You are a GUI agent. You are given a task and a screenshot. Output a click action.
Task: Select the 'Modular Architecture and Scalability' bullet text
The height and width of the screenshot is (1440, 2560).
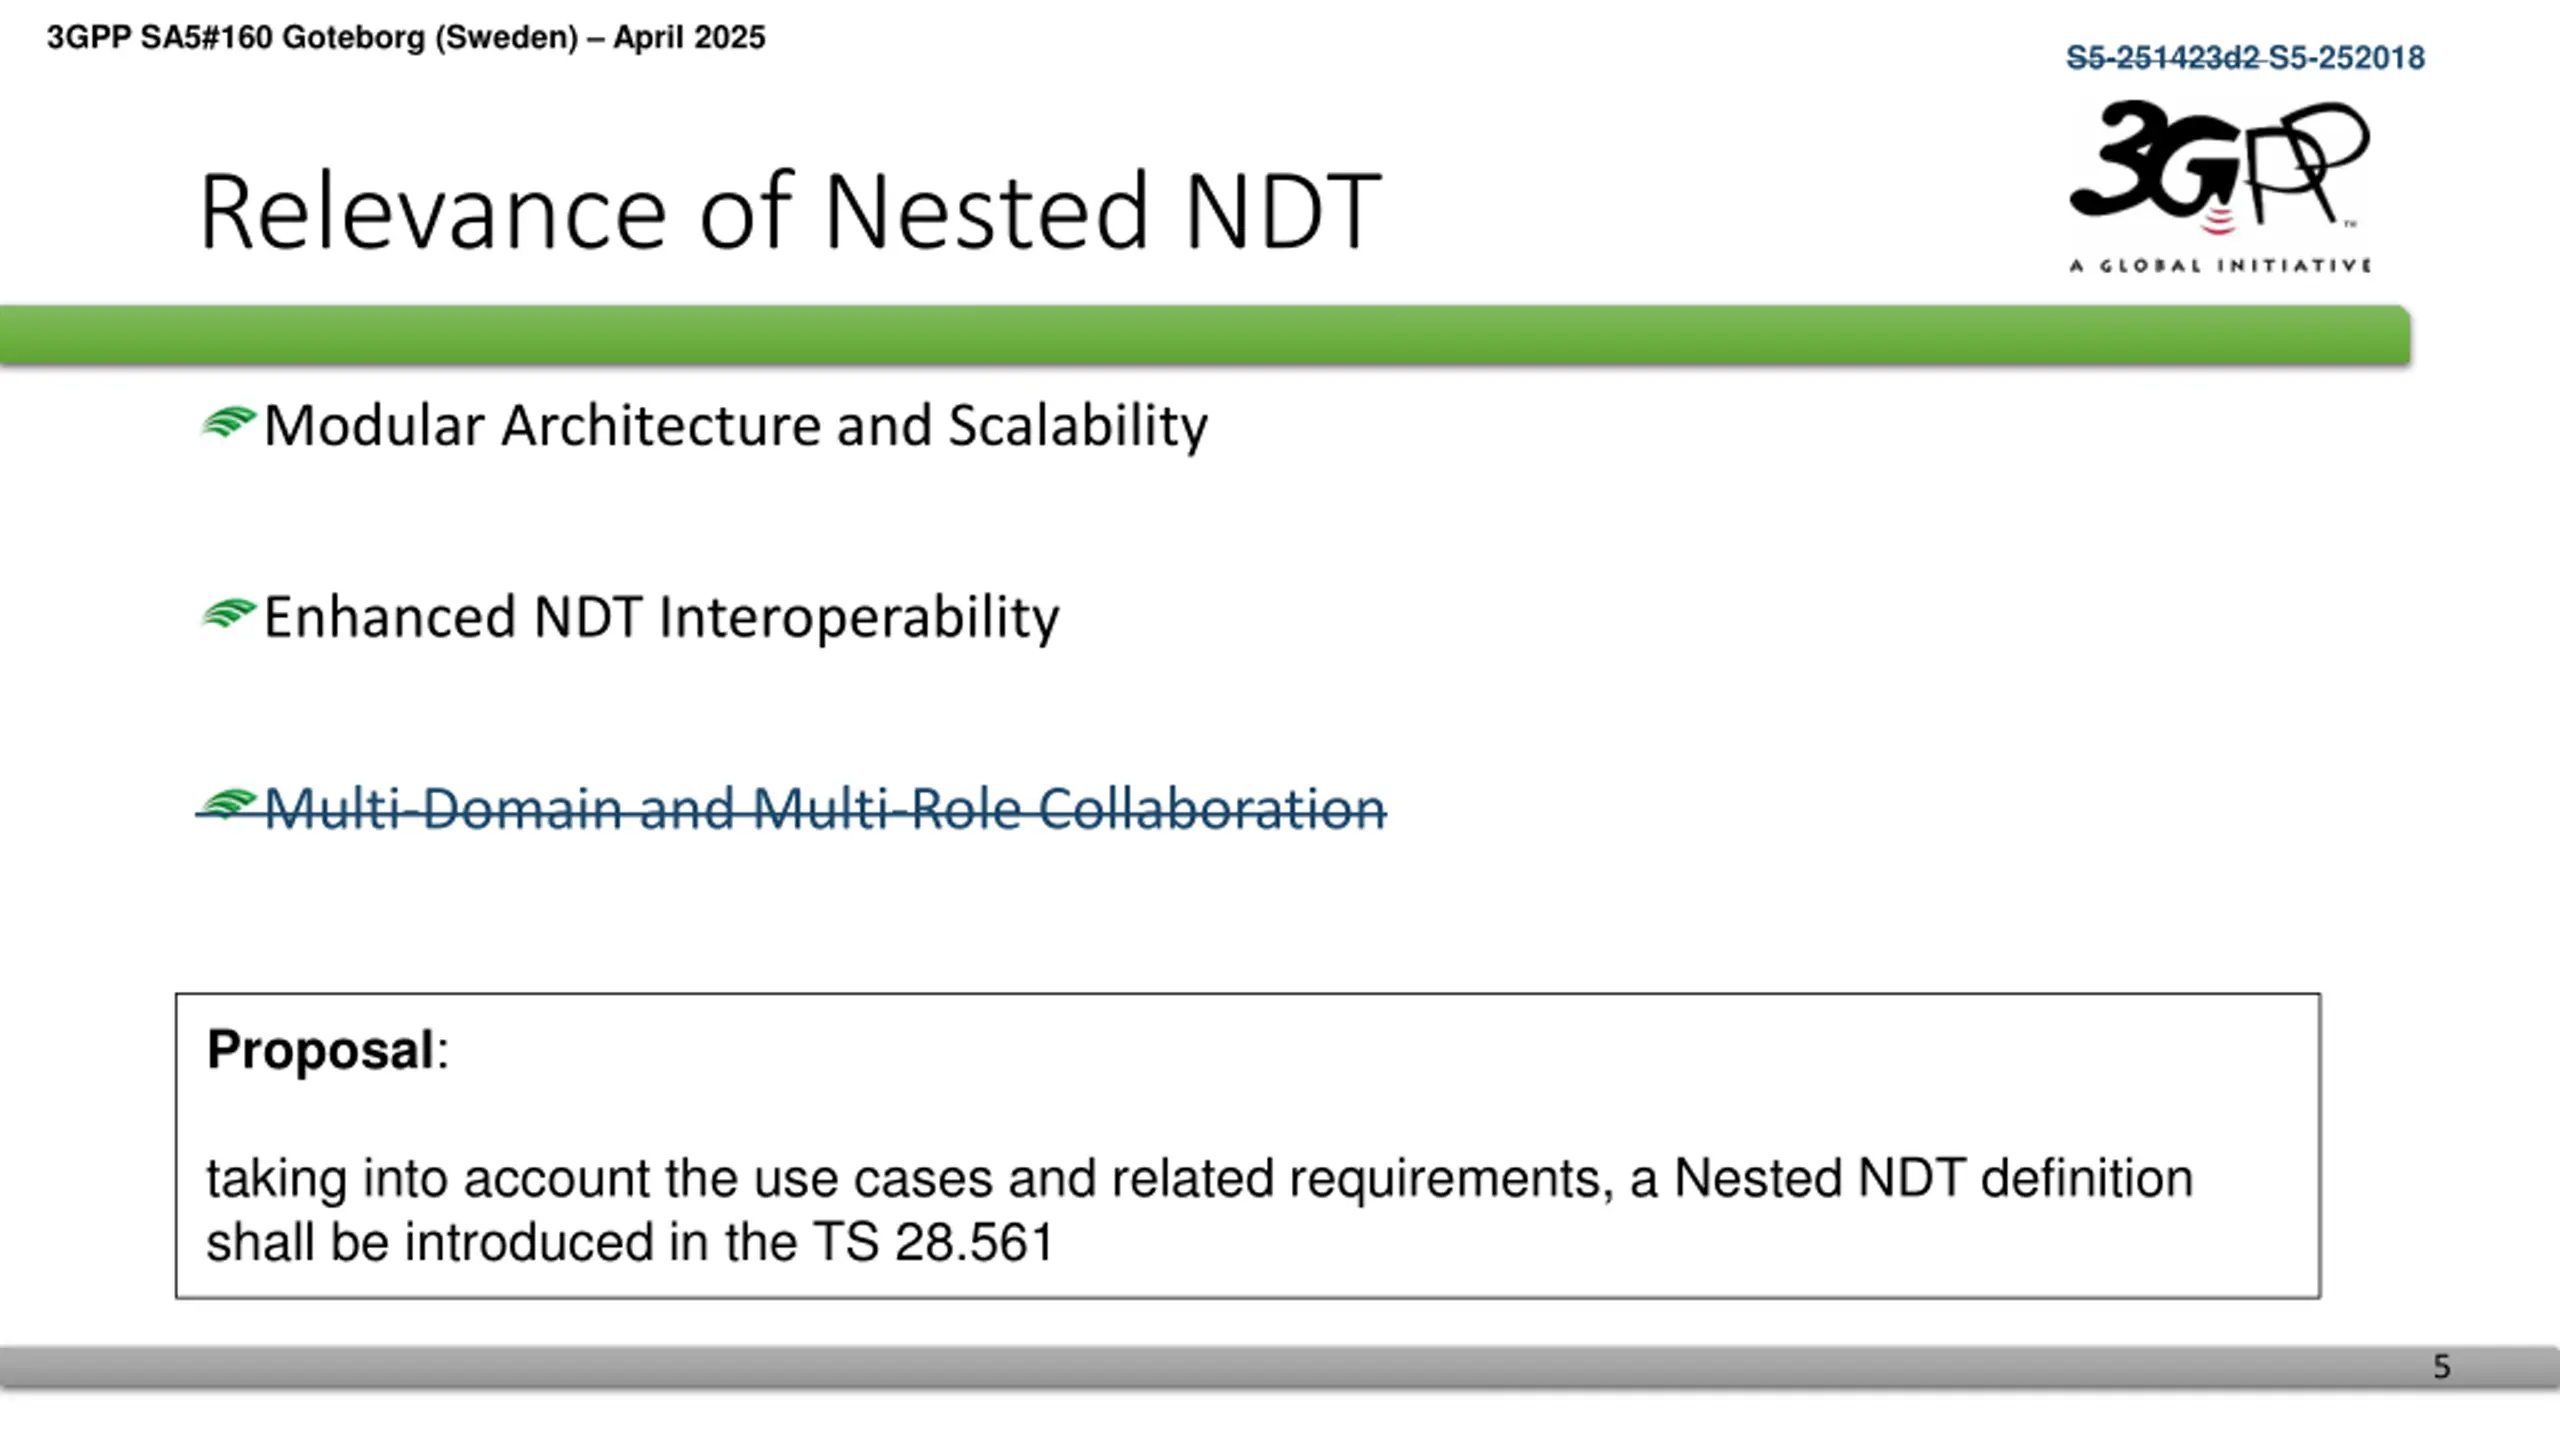735,426
